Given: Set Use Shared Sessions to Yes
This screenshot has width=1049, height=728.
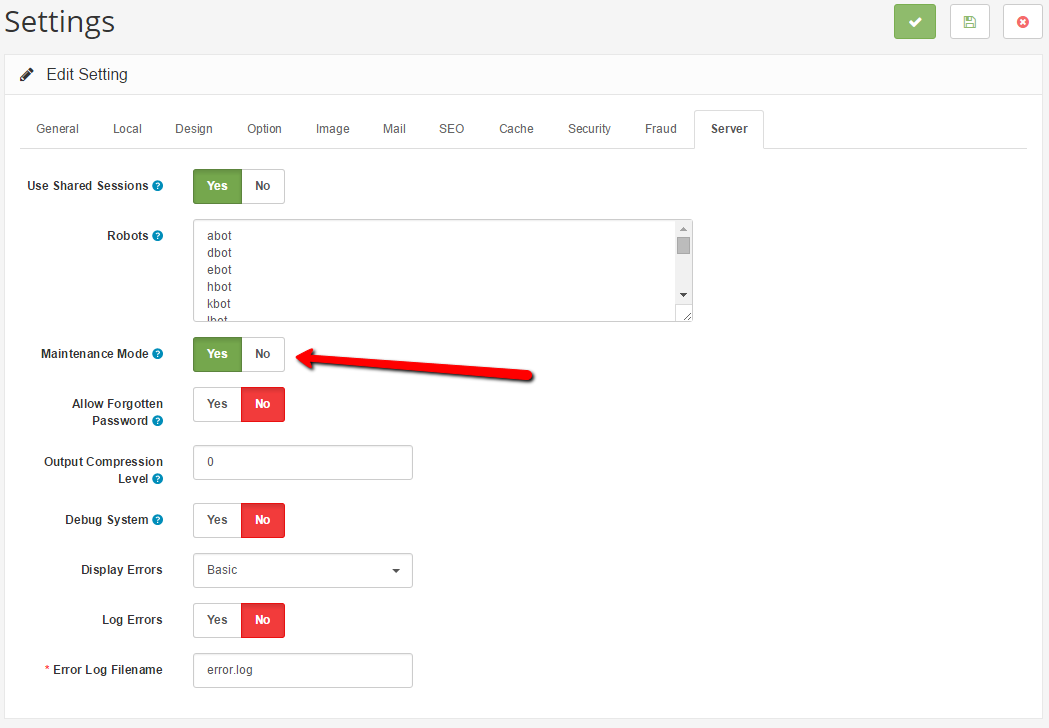Looking at the screenshot, I should [217, 186].
